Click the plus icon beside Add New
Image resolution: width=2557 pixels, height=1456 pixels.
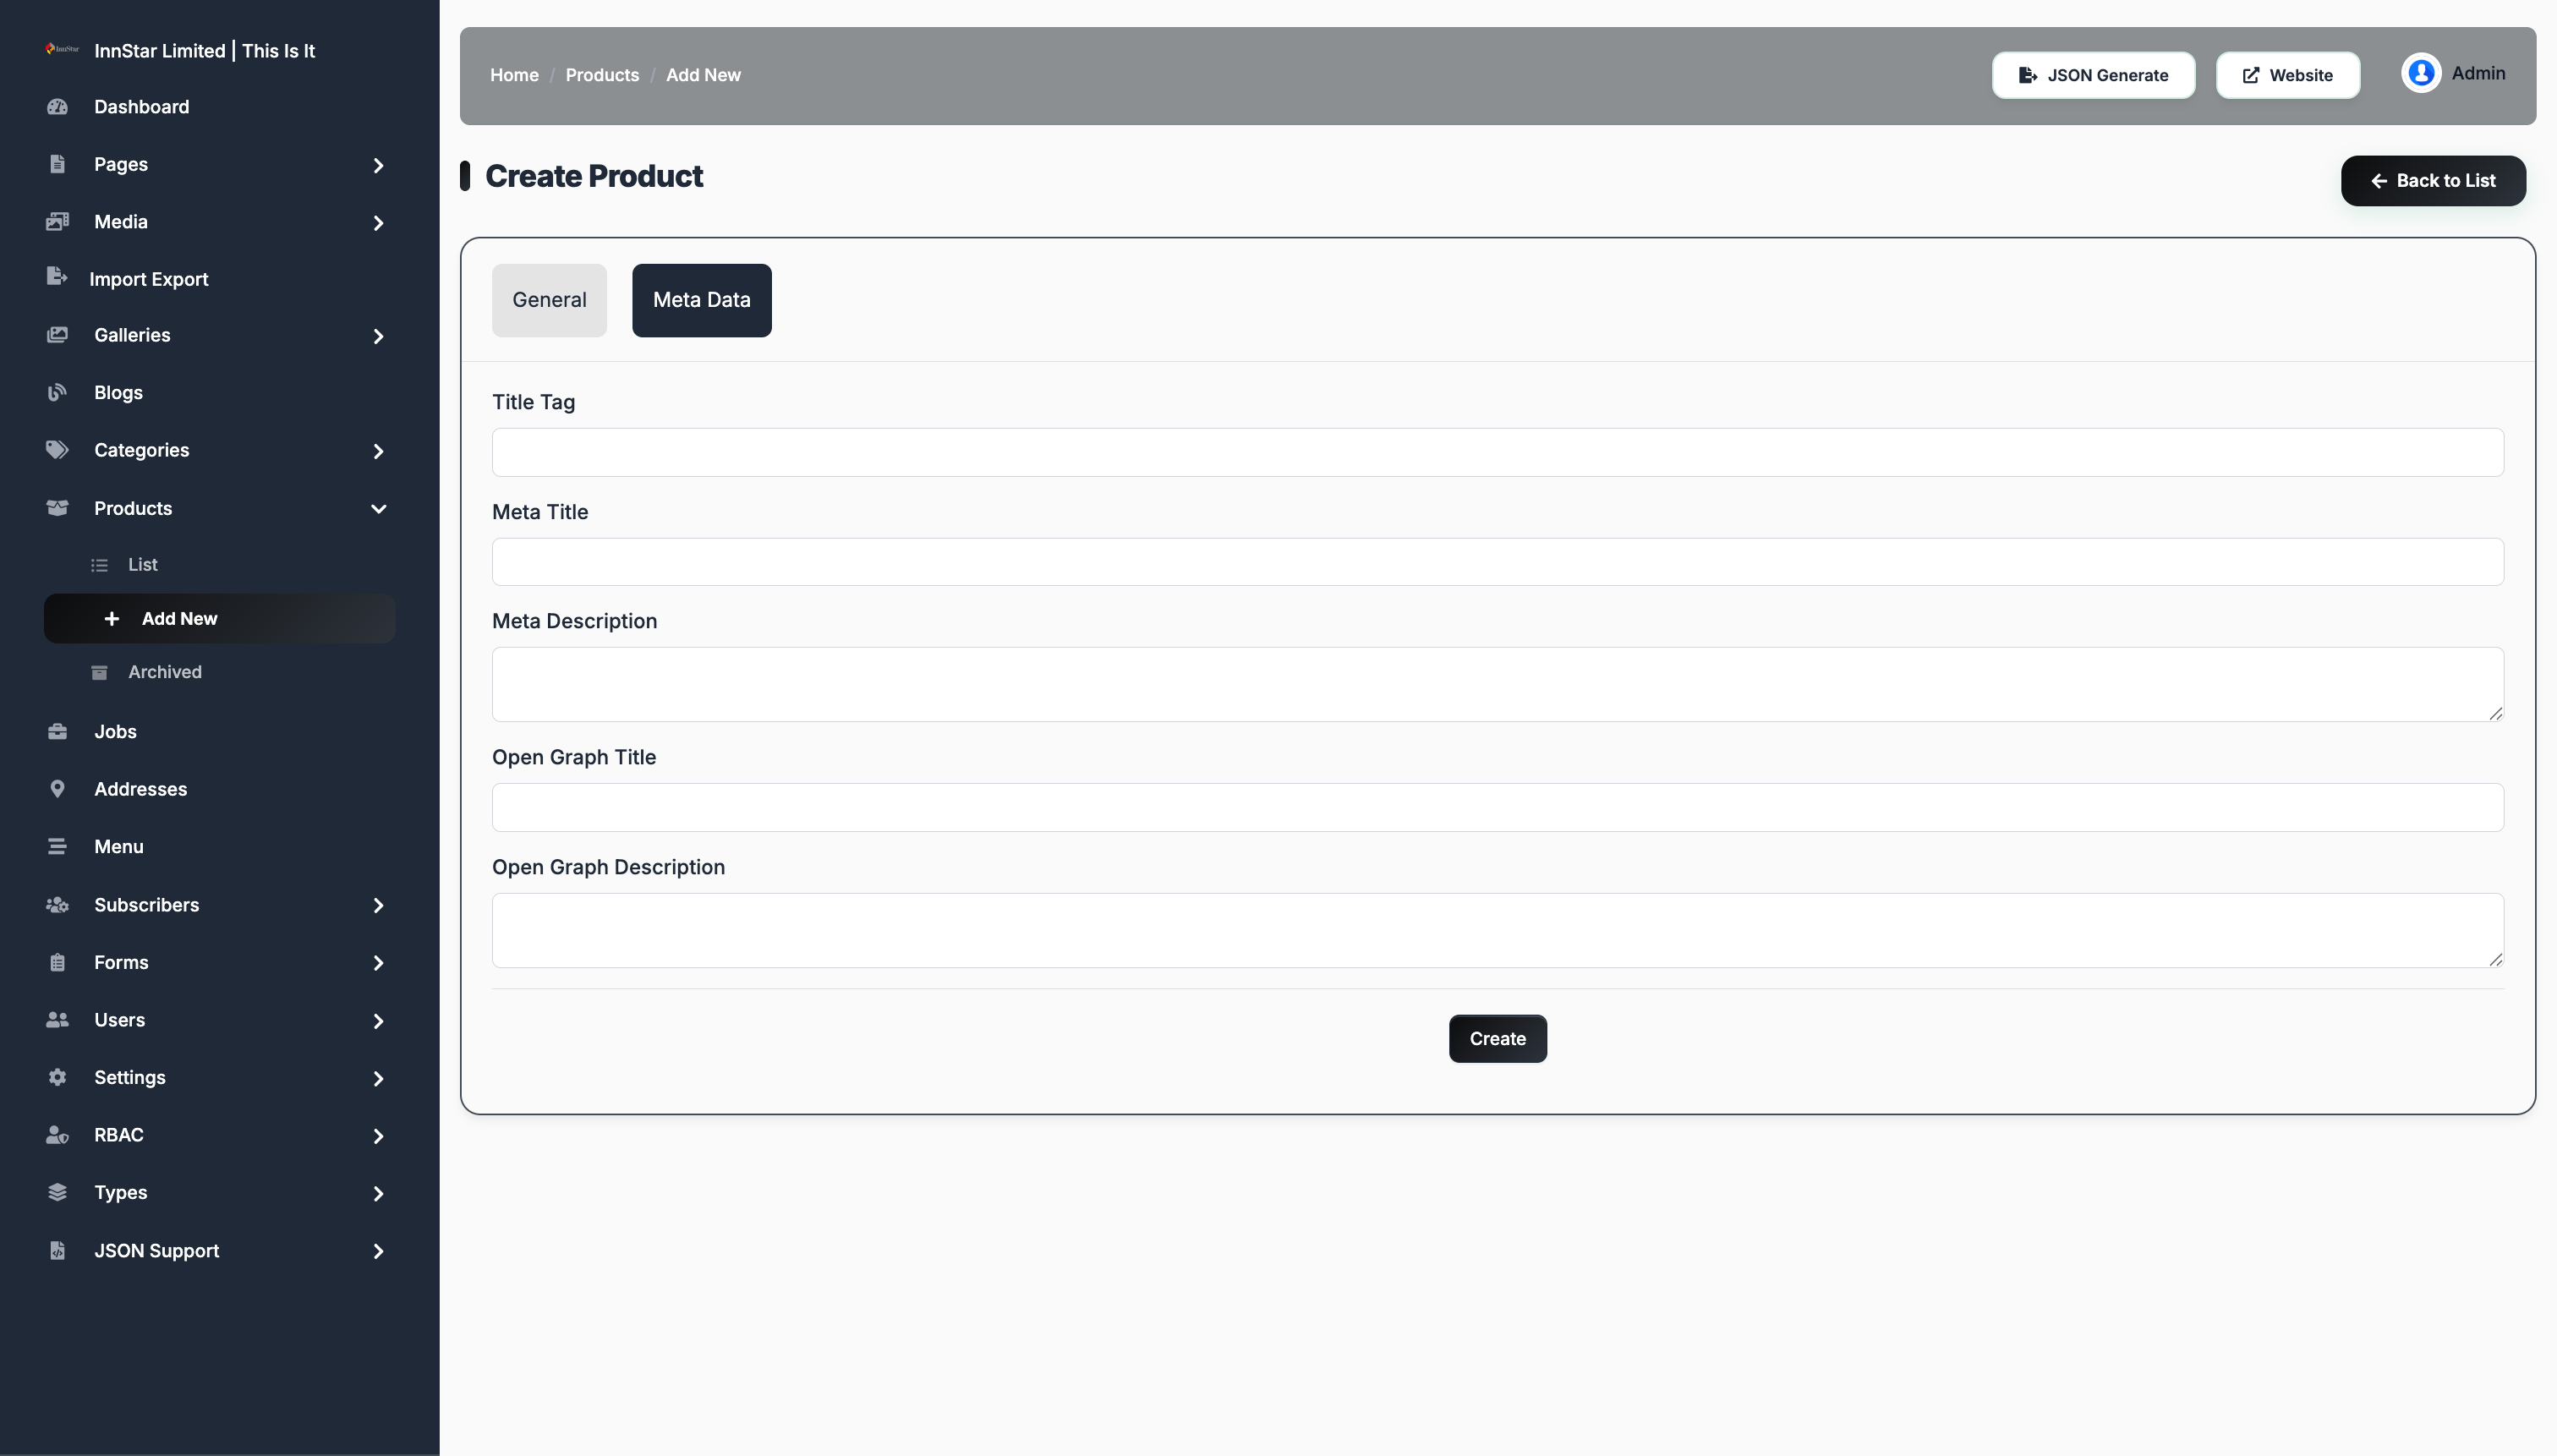click(112, 619)
